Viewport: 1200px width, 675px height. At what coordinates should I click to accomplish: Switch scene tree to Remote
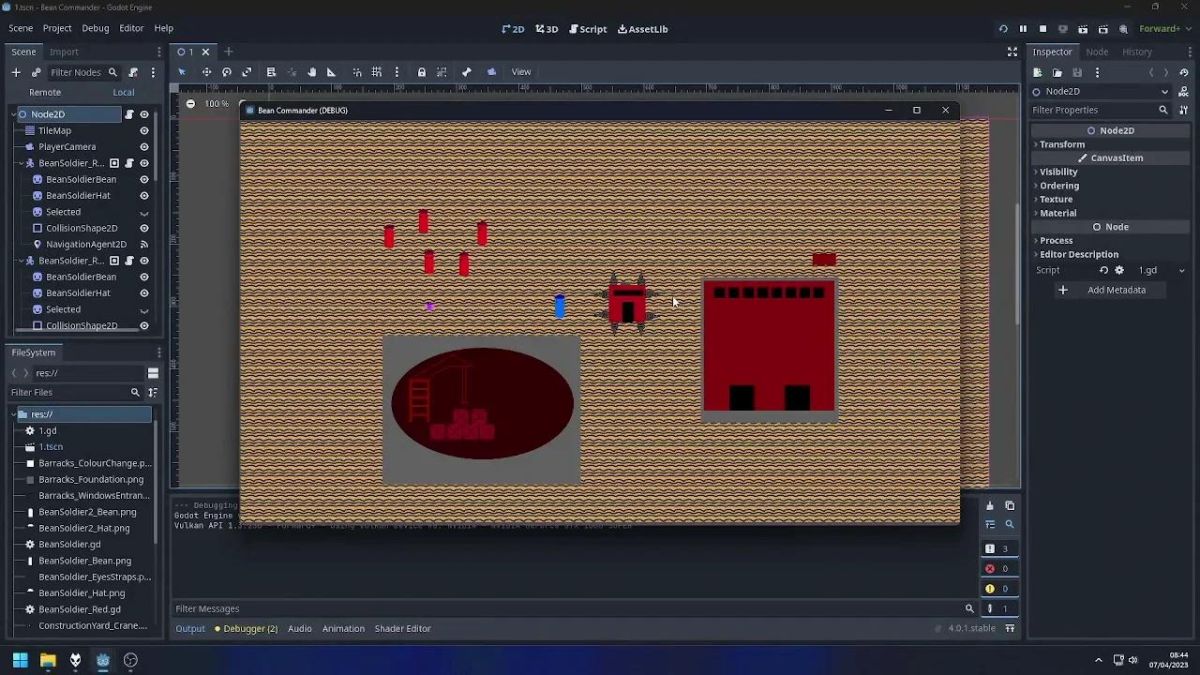tap(45, 92)
